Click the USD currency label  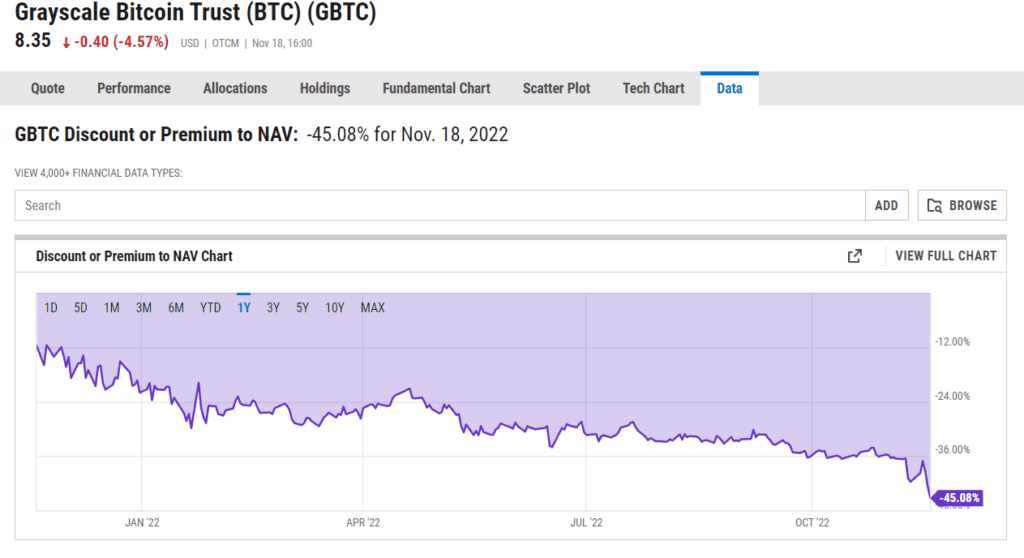click(189, 43)
